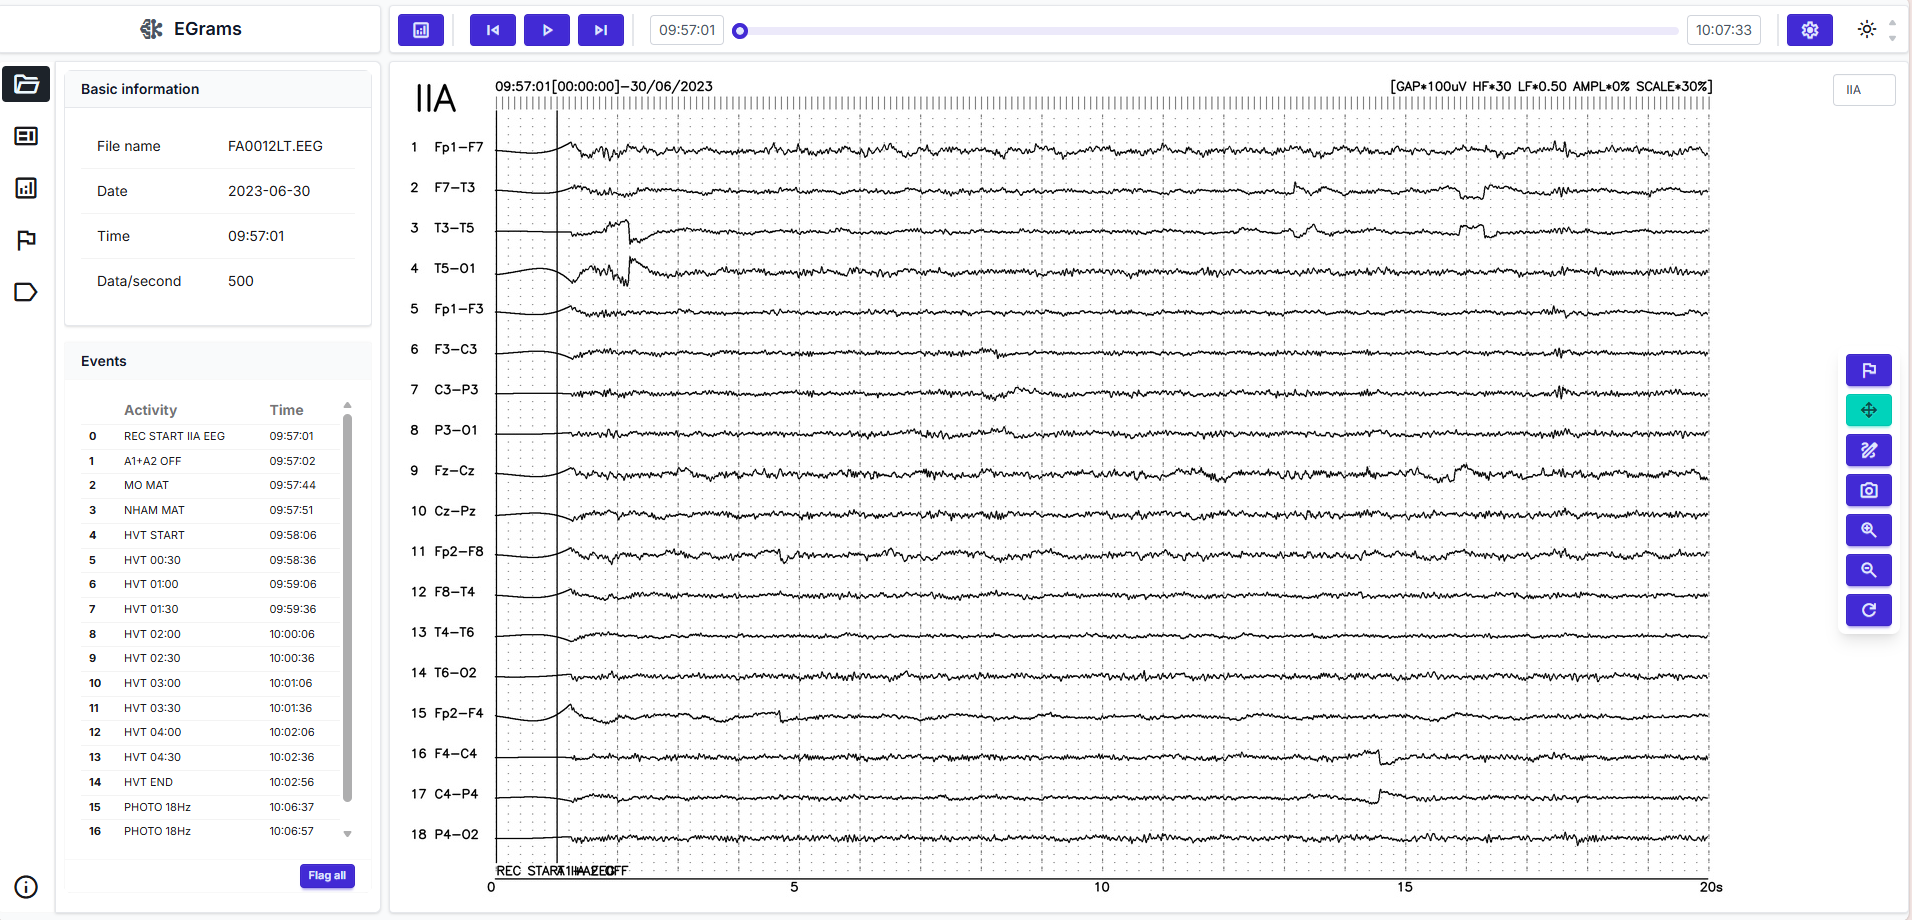
Task: Reset the chart view with refresh icon
Action: click(x=1868, y=610)
